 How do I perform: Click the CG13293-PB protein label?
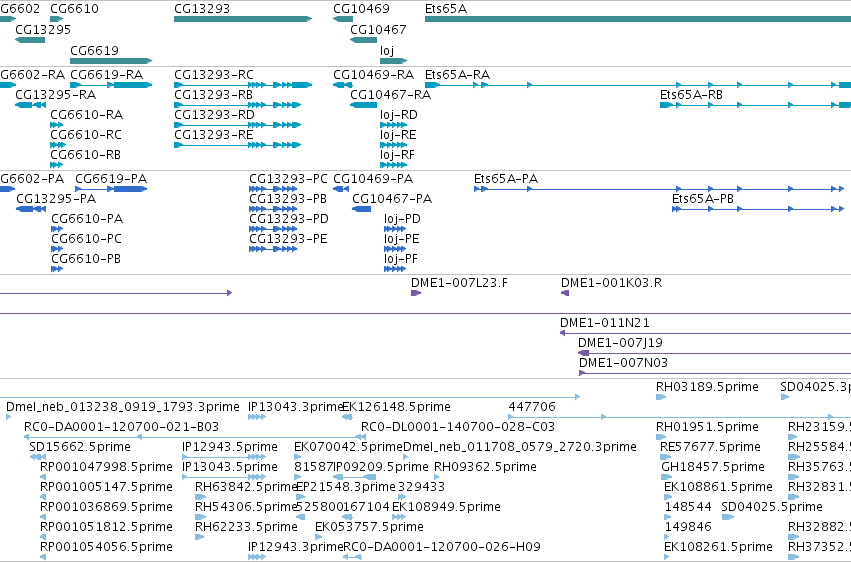pos(288,199)
